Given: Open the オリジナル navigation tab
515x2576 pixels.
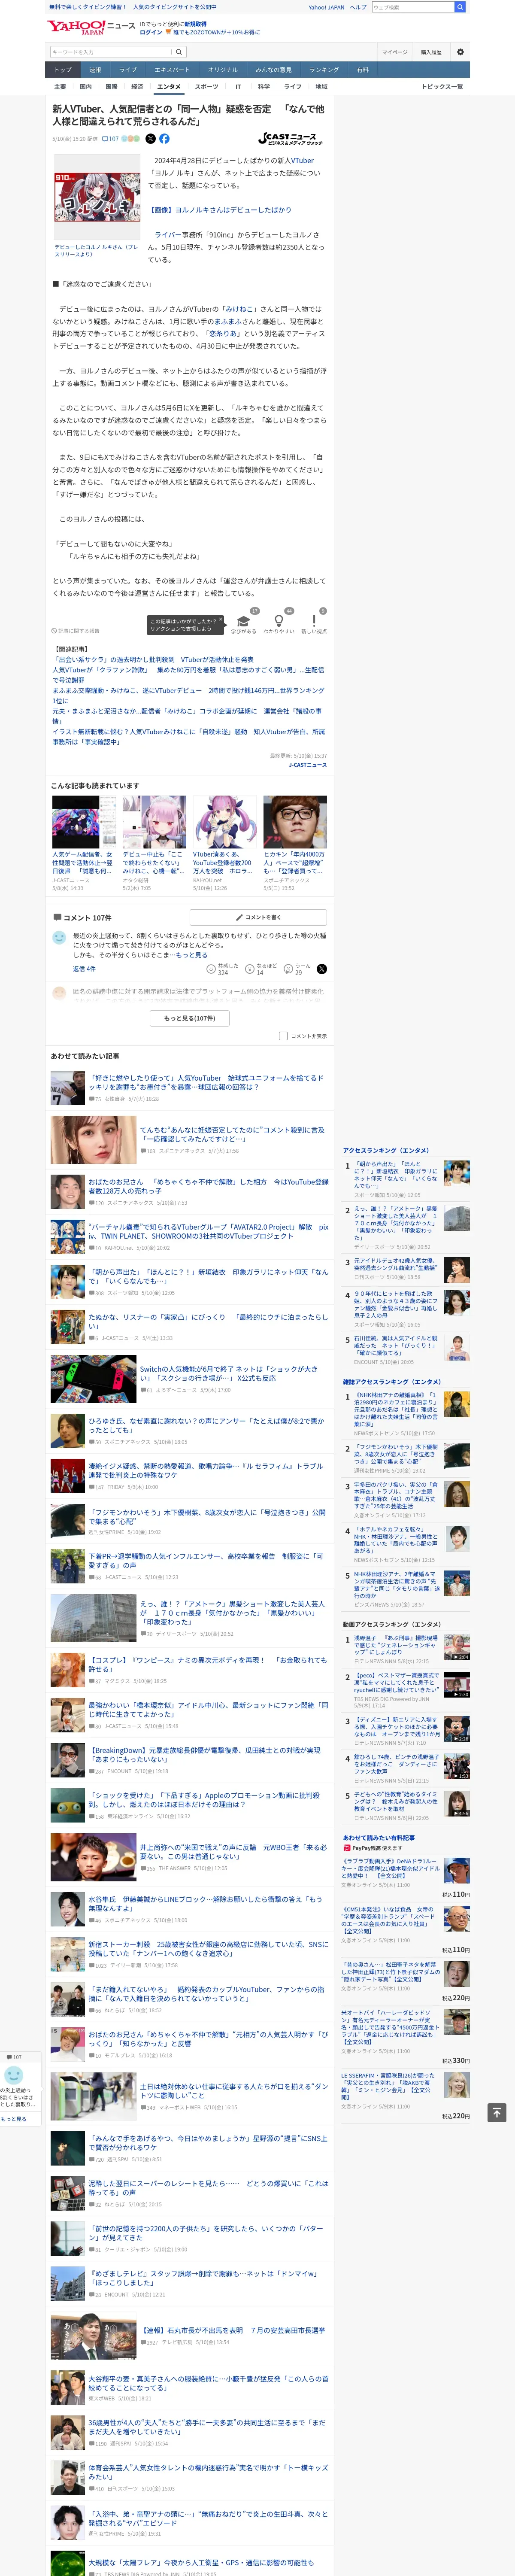Looking at the screenshot, I should click(223, 70).
